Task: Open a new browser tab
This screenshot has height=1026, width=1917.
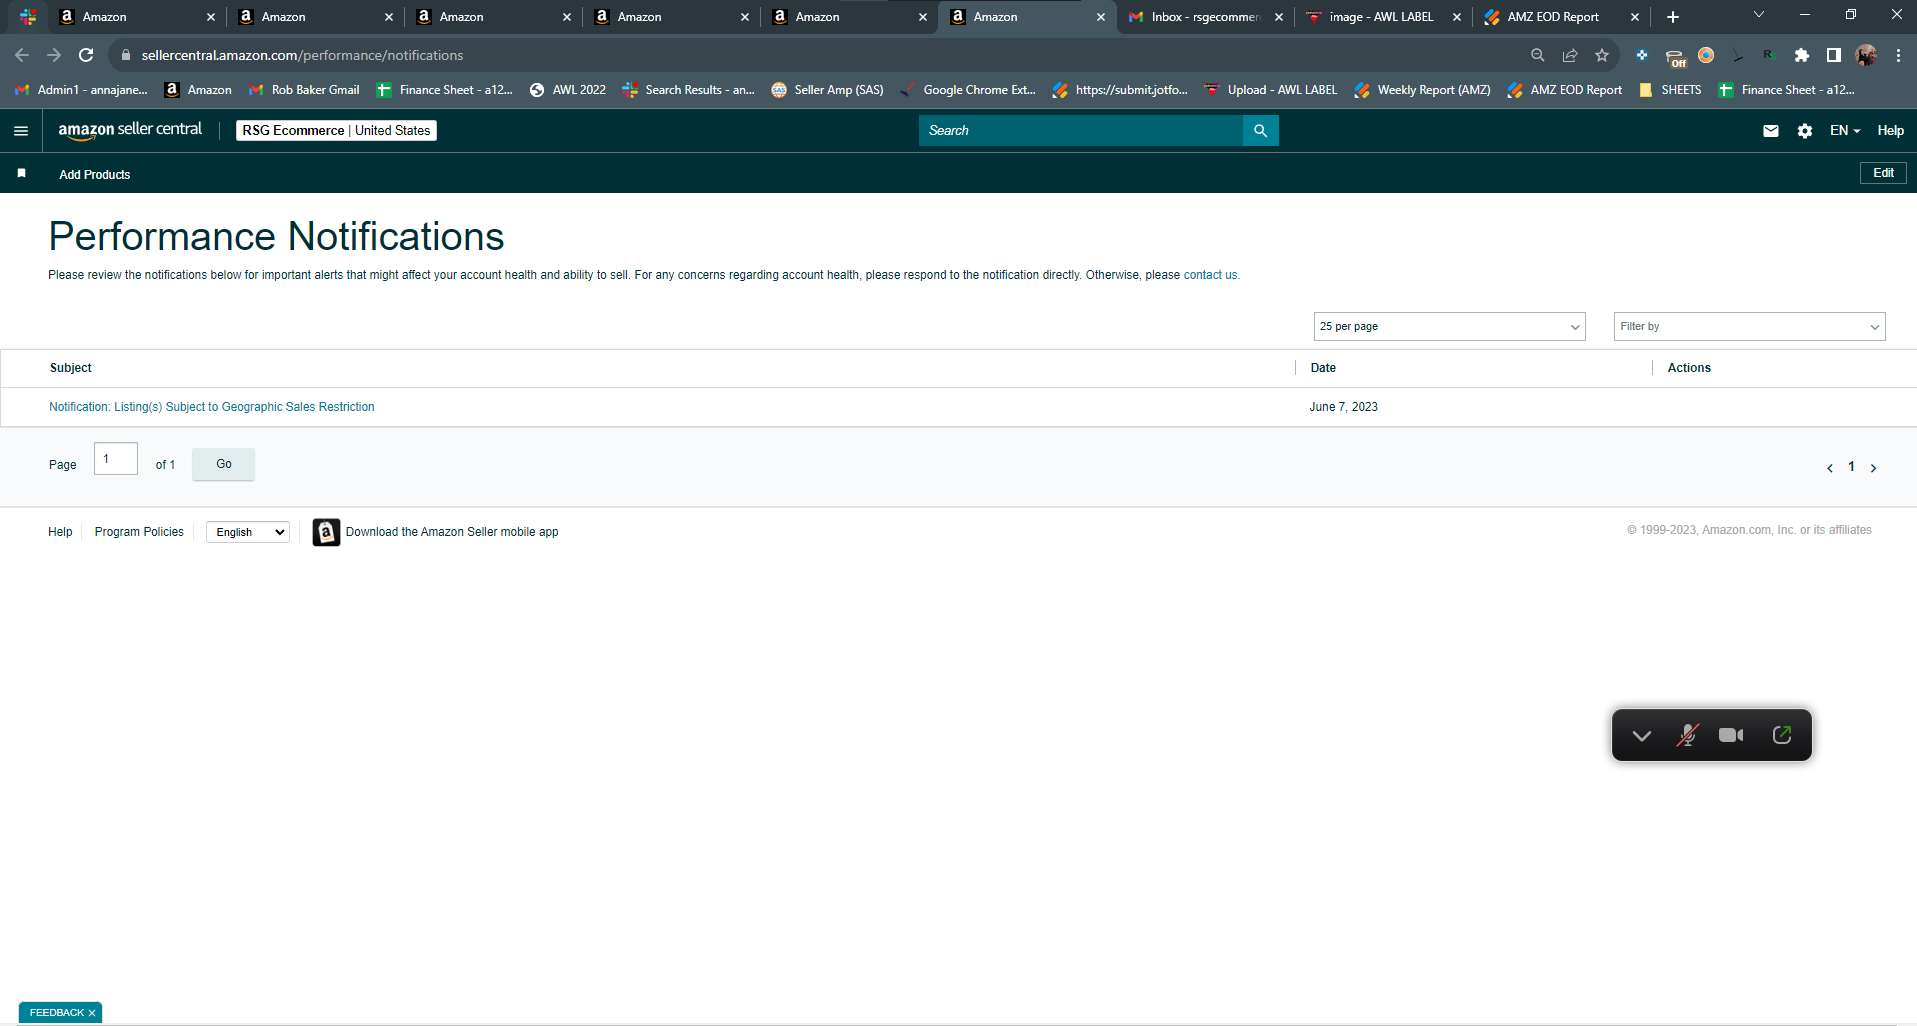Action: 1673,17
